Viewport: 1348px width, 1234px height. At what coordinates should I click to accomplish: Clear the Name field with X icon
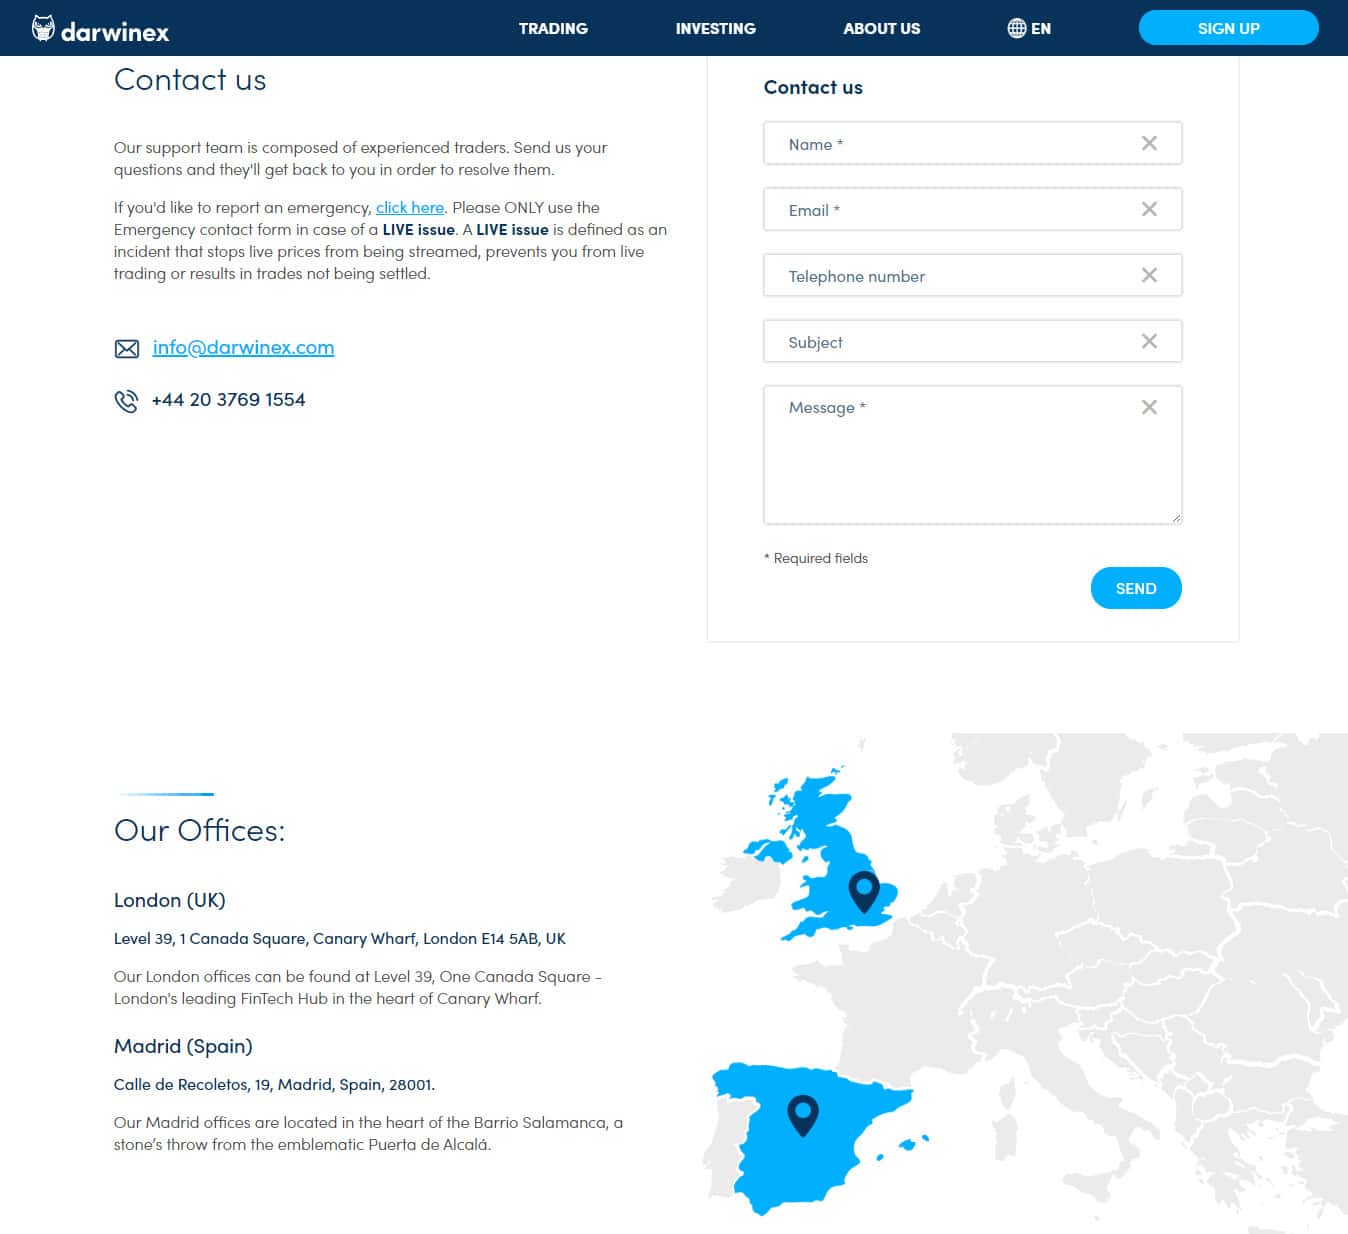pos(1149,144)
